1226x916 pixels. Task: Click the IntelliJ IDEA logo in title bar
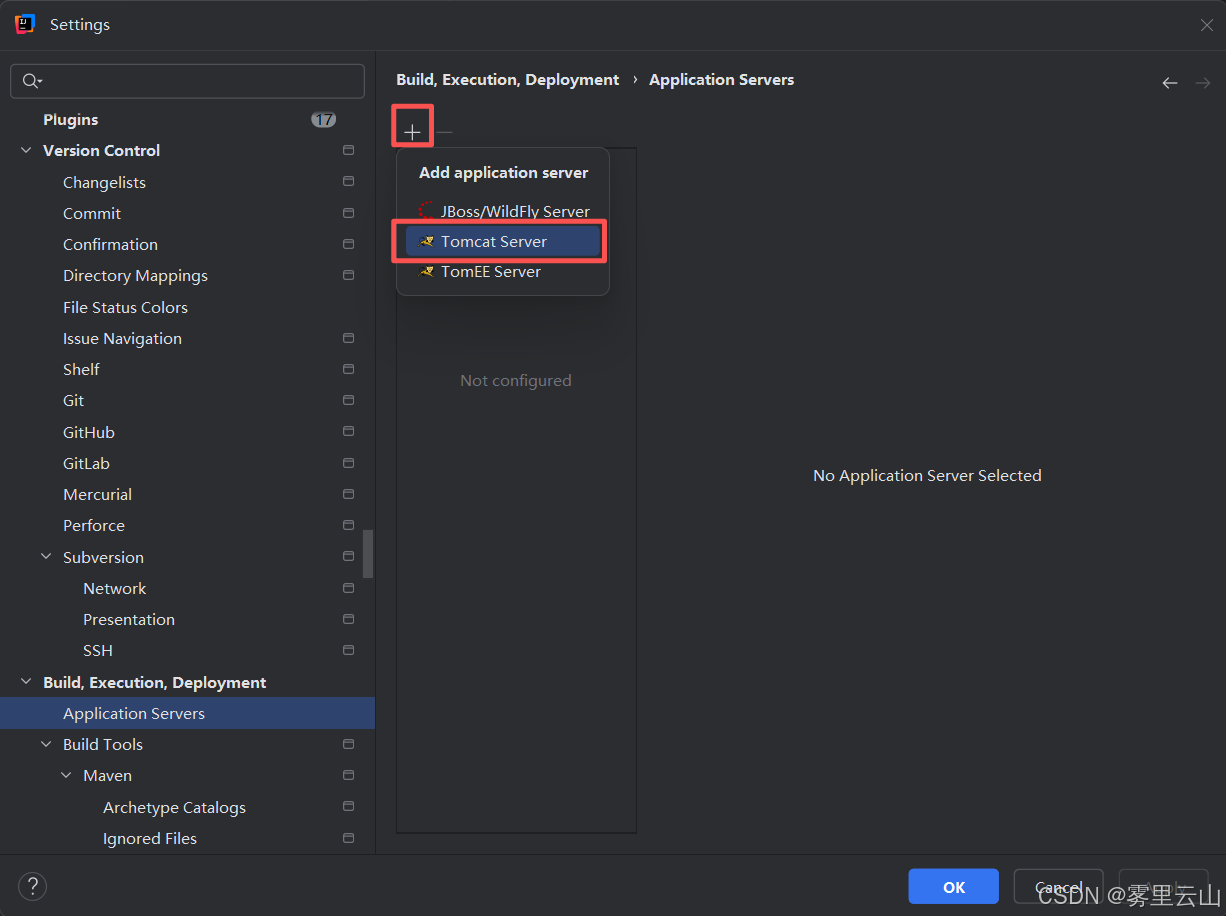(x=25, y=24)
